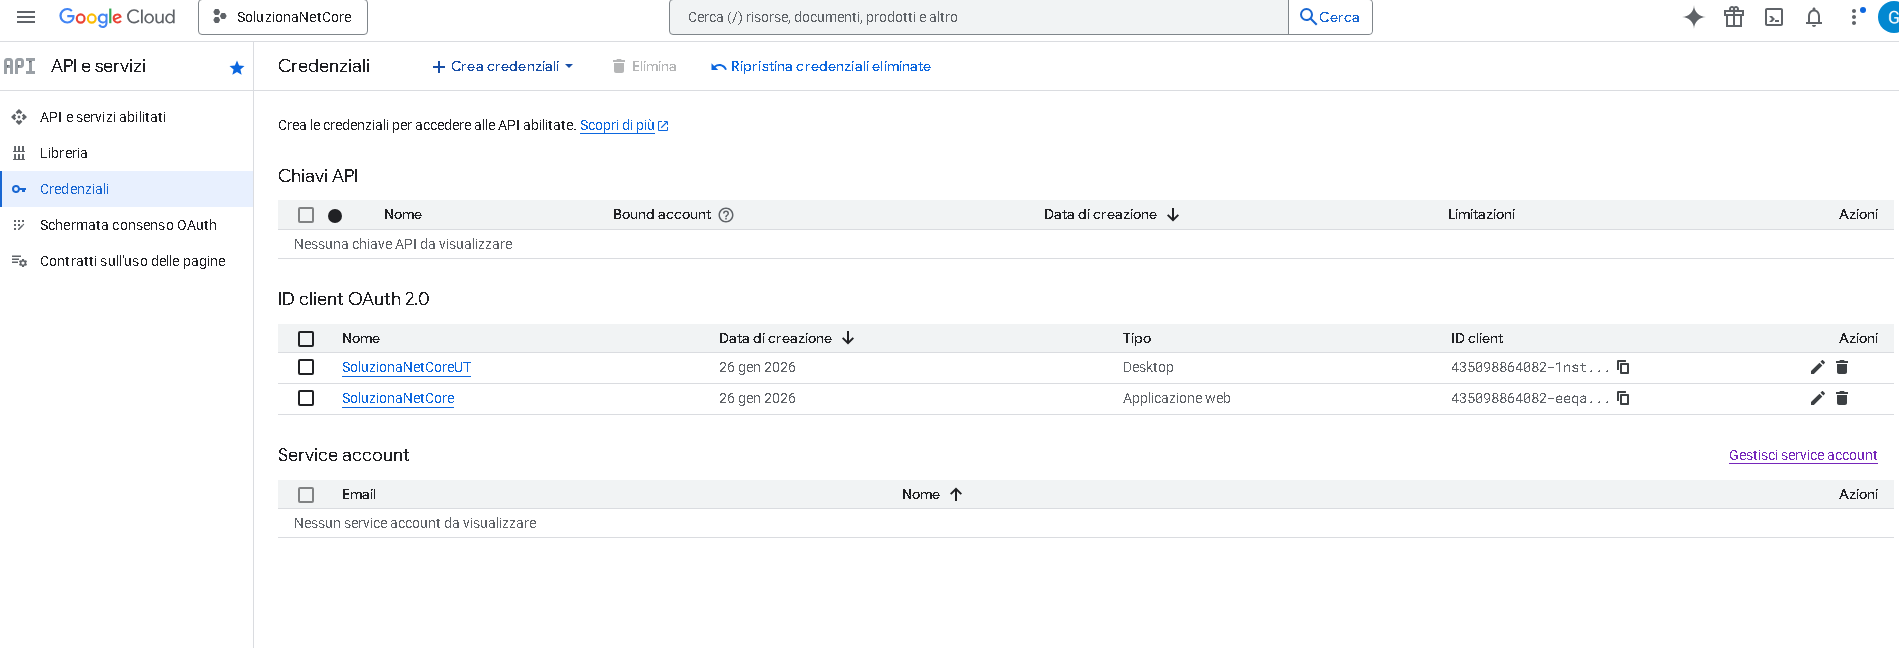1899x648 pixels.
Task: Open the gift free trial icon
Action: (x=1733, y=17)
